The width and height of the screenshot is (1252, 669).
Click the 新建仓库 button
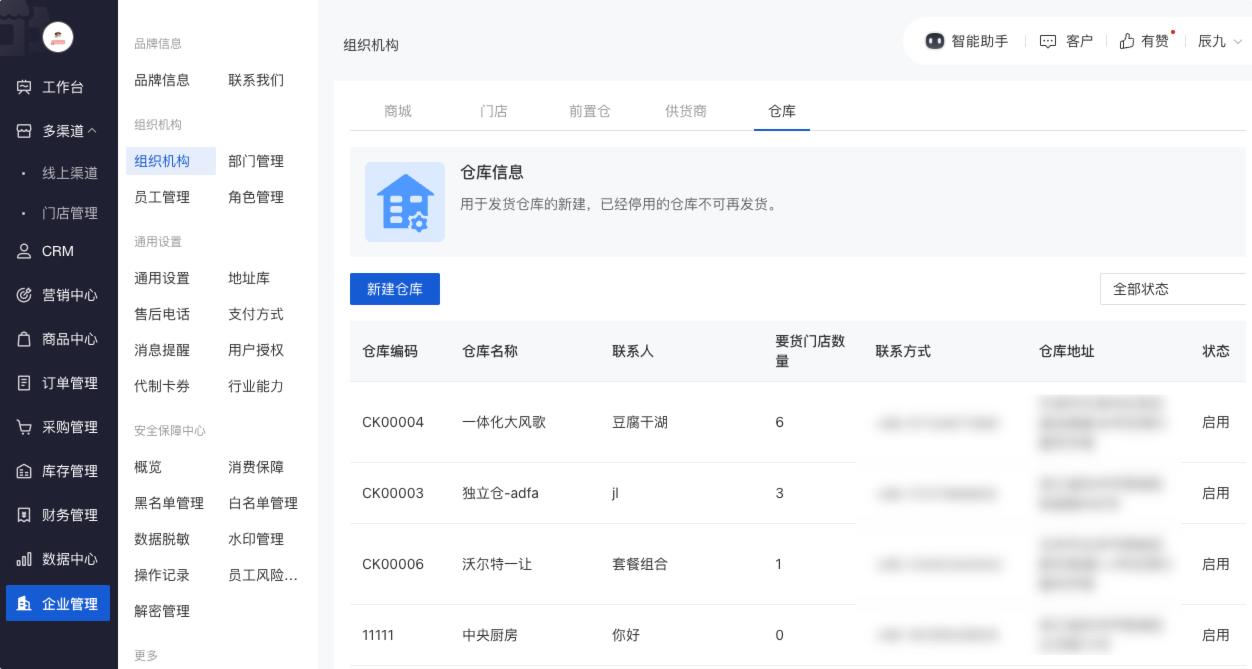point(394,289)
